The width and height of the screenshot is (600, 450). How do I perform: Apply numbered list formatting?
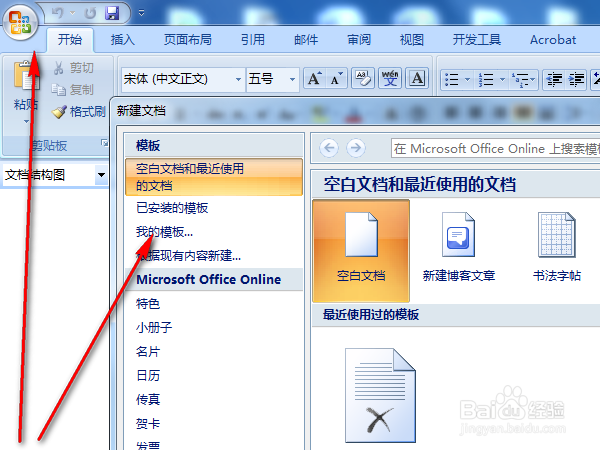486,80
